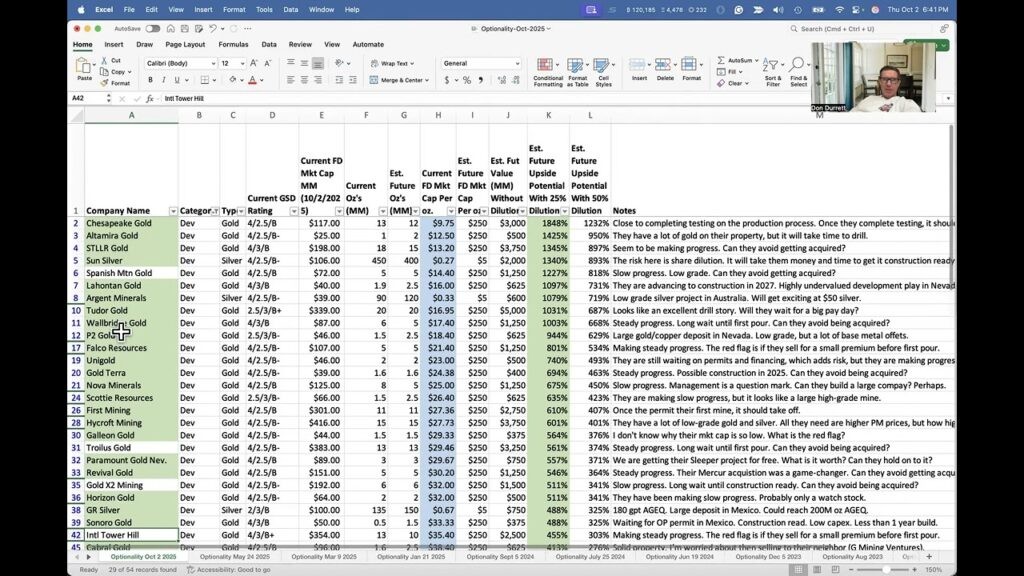This screenshot has width=1024, height=576.
Task: Align cell text to top
Action: pos(291,63)
